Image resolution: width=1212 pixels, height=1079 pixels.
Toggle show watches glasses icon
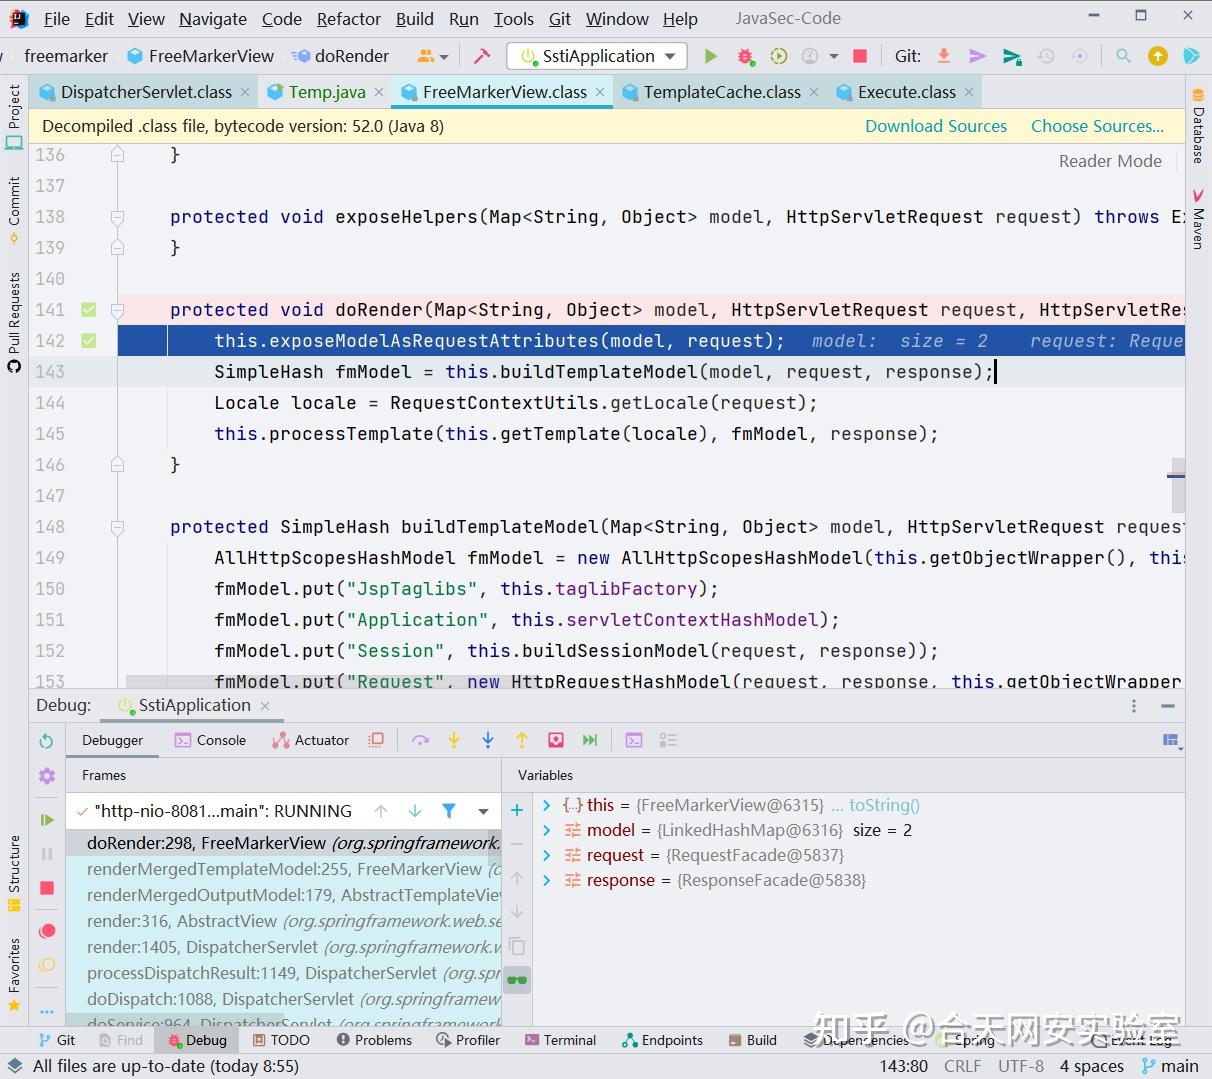click(x=517, y=980)
